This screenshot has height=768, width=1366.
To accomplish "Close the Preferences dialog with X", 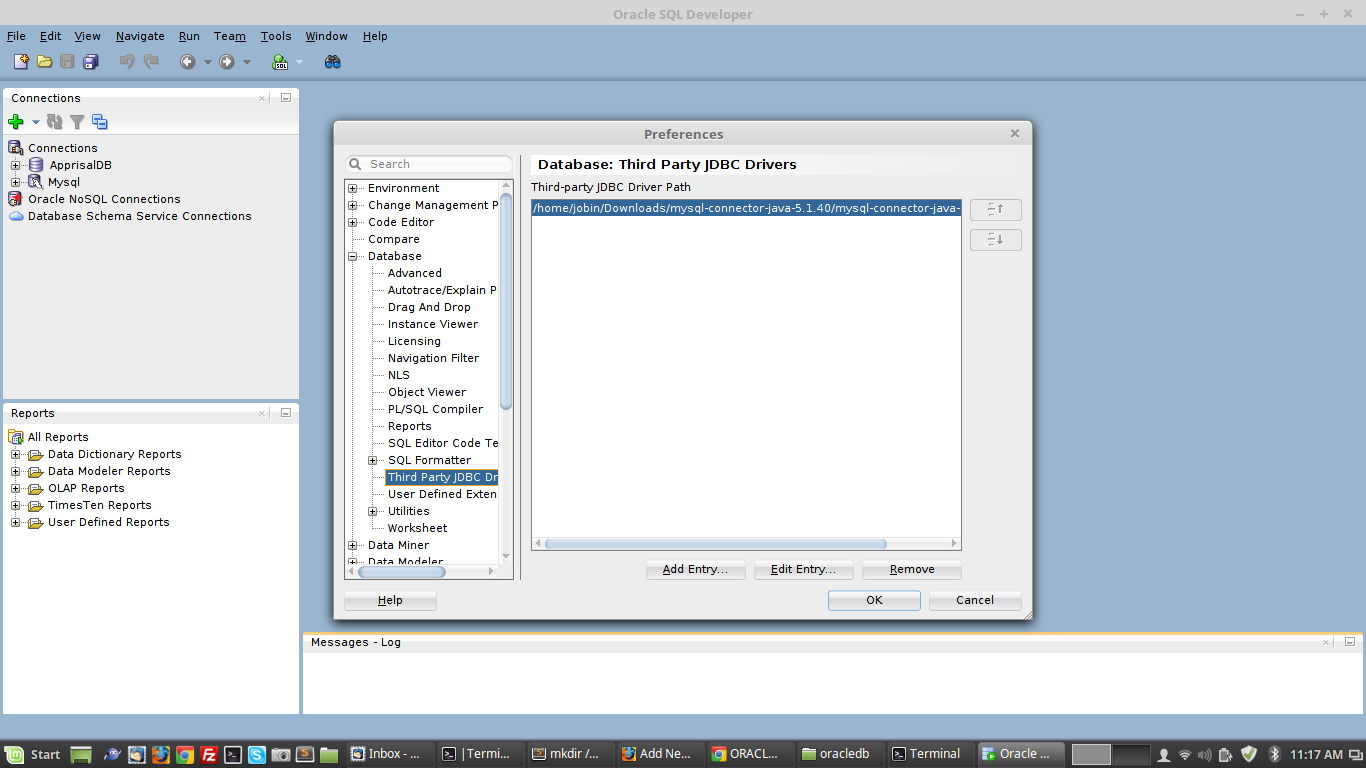I will point(1015,133).
